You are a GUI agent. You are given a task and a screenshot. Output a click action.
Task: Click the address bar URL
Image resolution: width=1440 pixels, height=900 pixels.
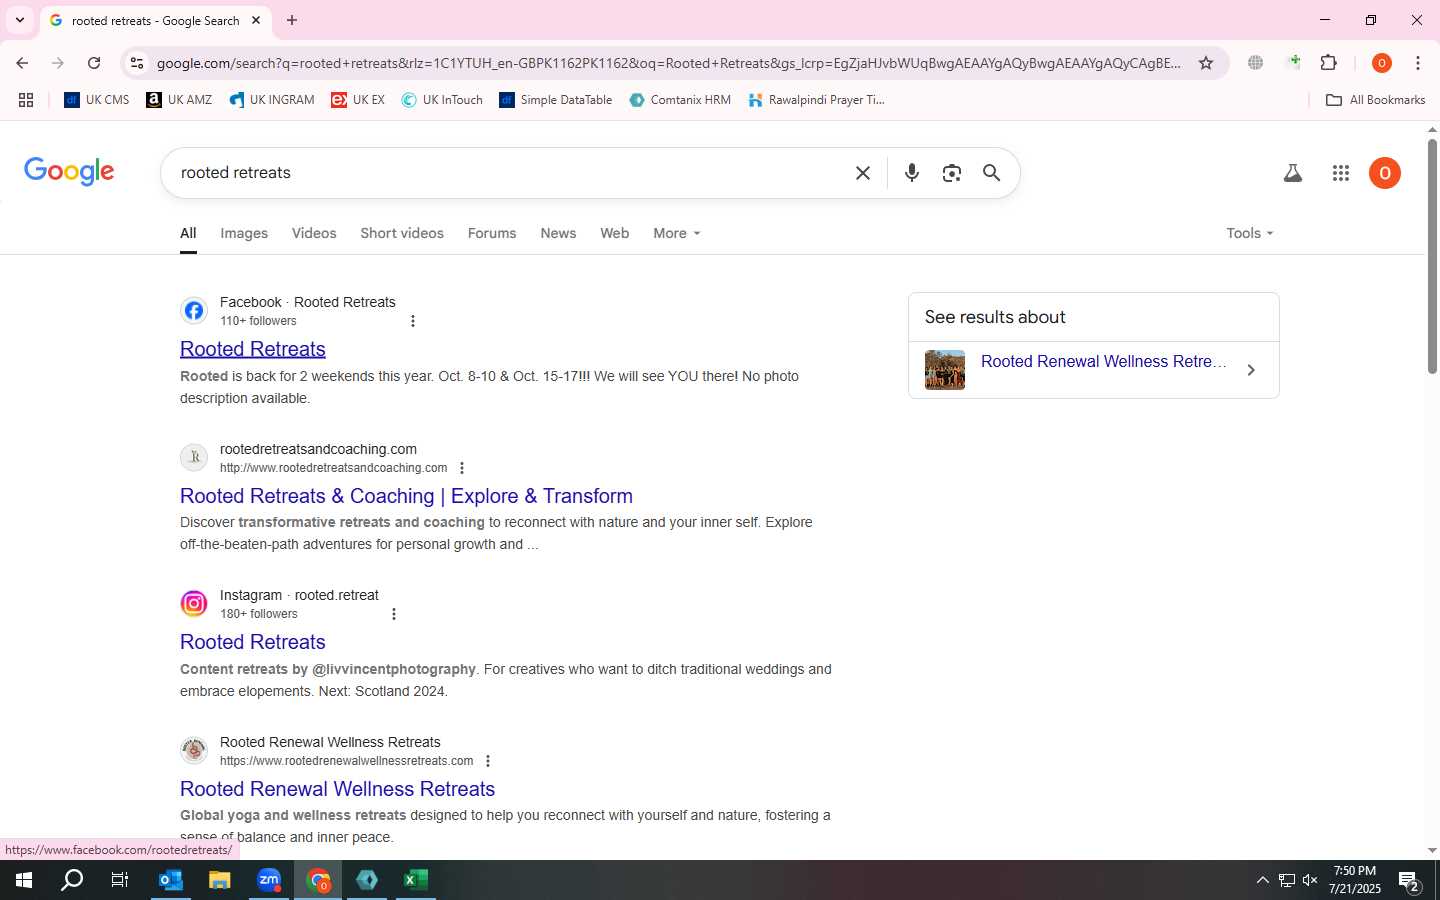click(x=668, y=63)
